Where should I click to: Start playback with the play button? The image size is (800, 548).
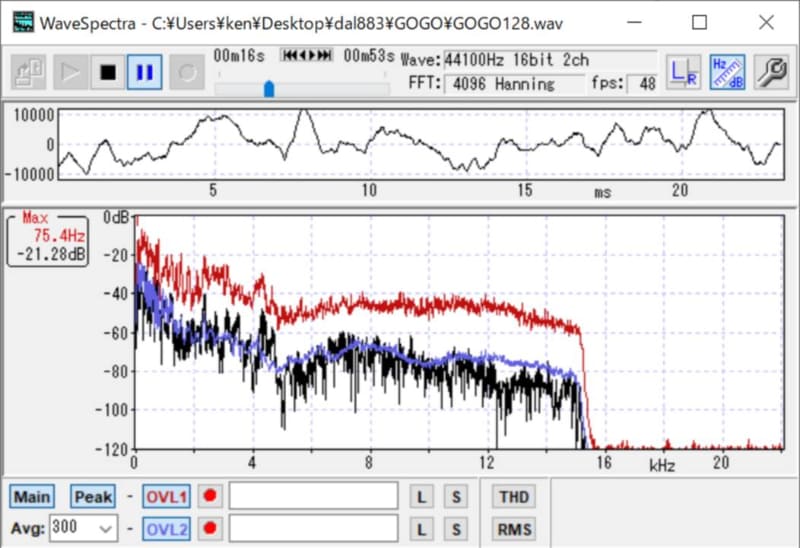point(70,72)
